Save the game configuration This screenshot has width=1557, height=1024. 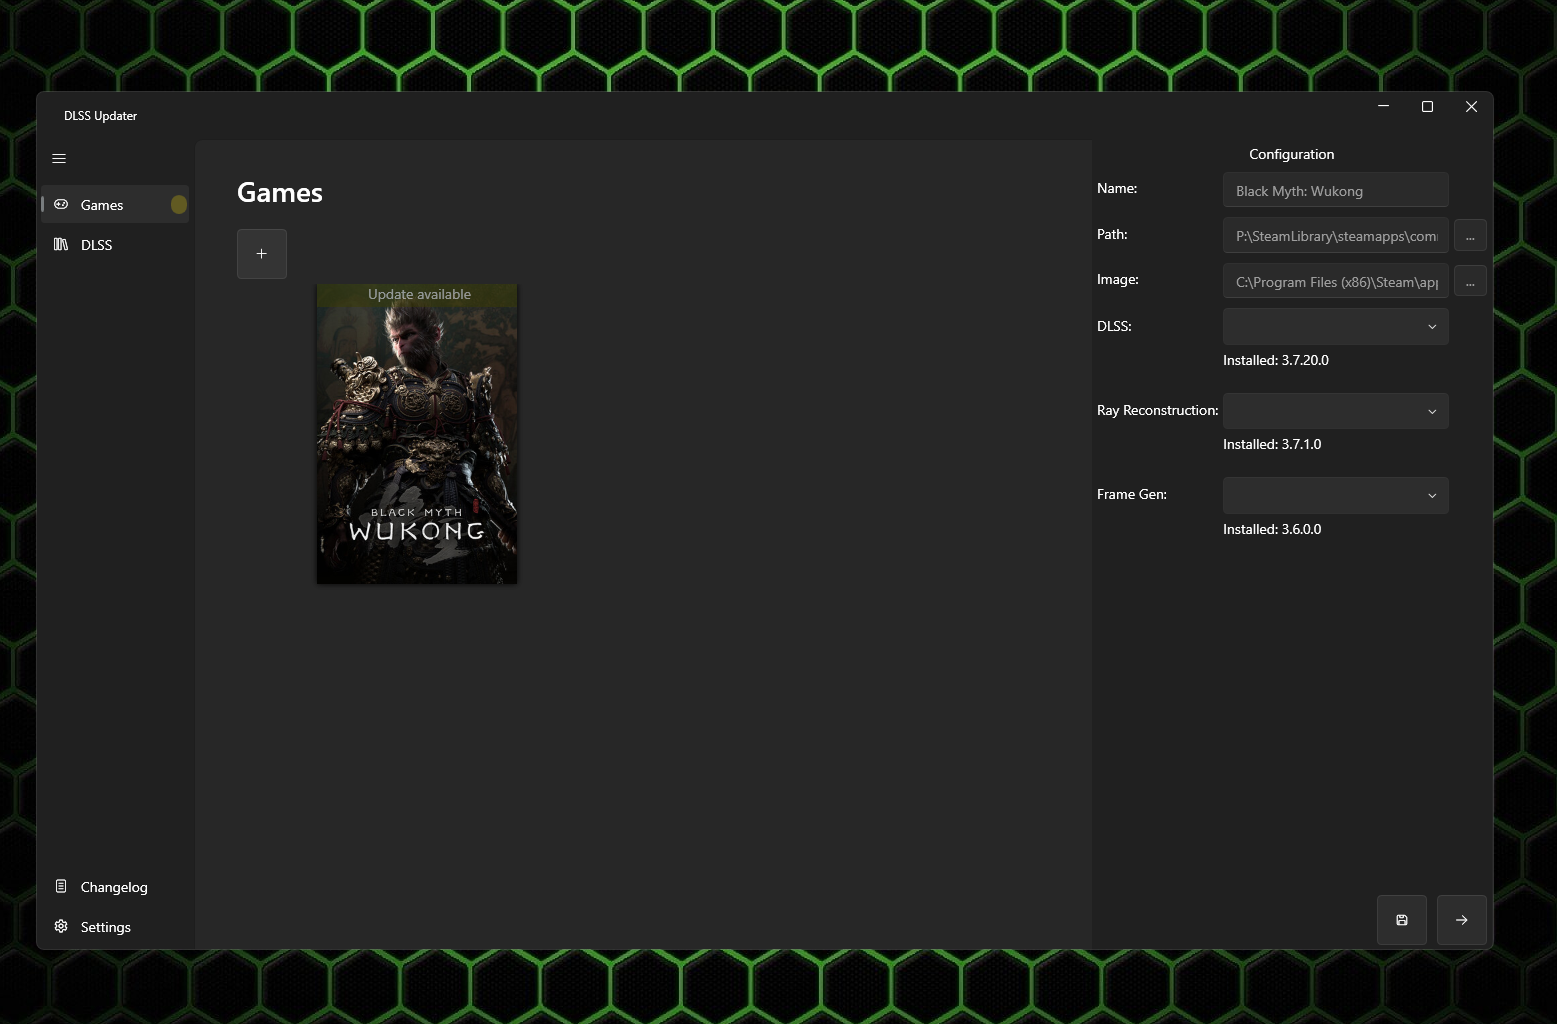pos(1402,920)
